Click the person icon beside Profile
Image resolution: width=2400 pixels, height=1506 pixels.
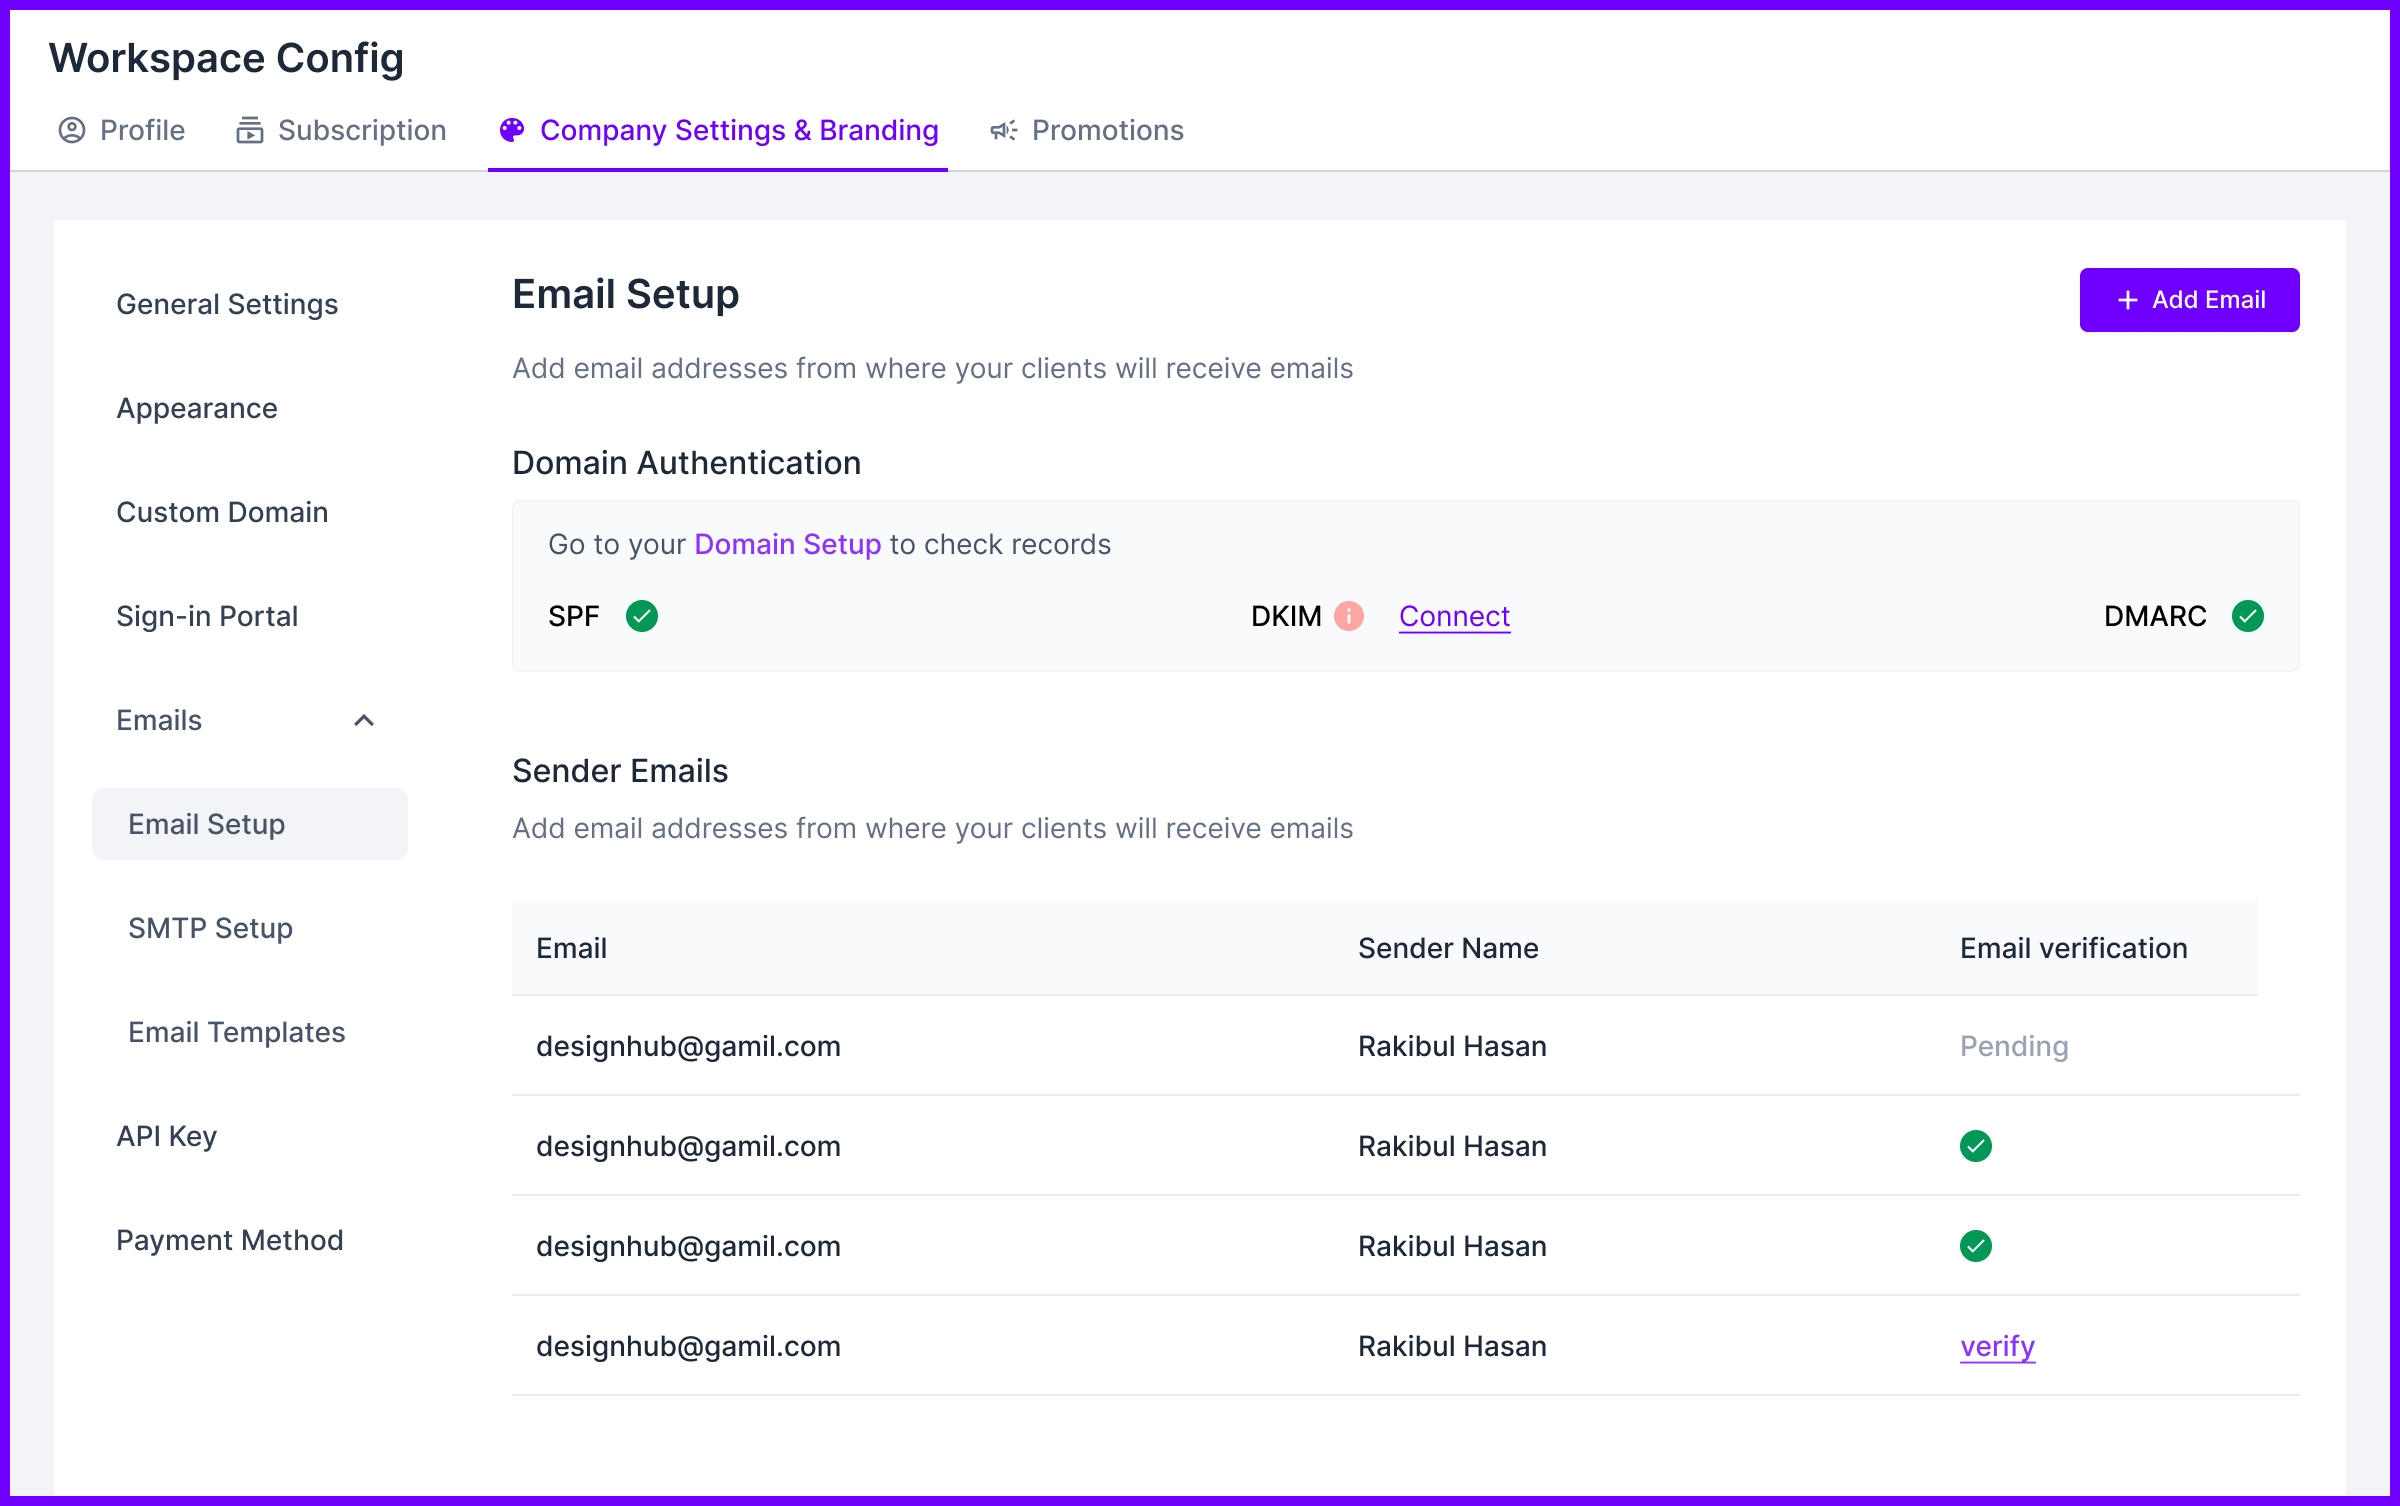(71, 130)
